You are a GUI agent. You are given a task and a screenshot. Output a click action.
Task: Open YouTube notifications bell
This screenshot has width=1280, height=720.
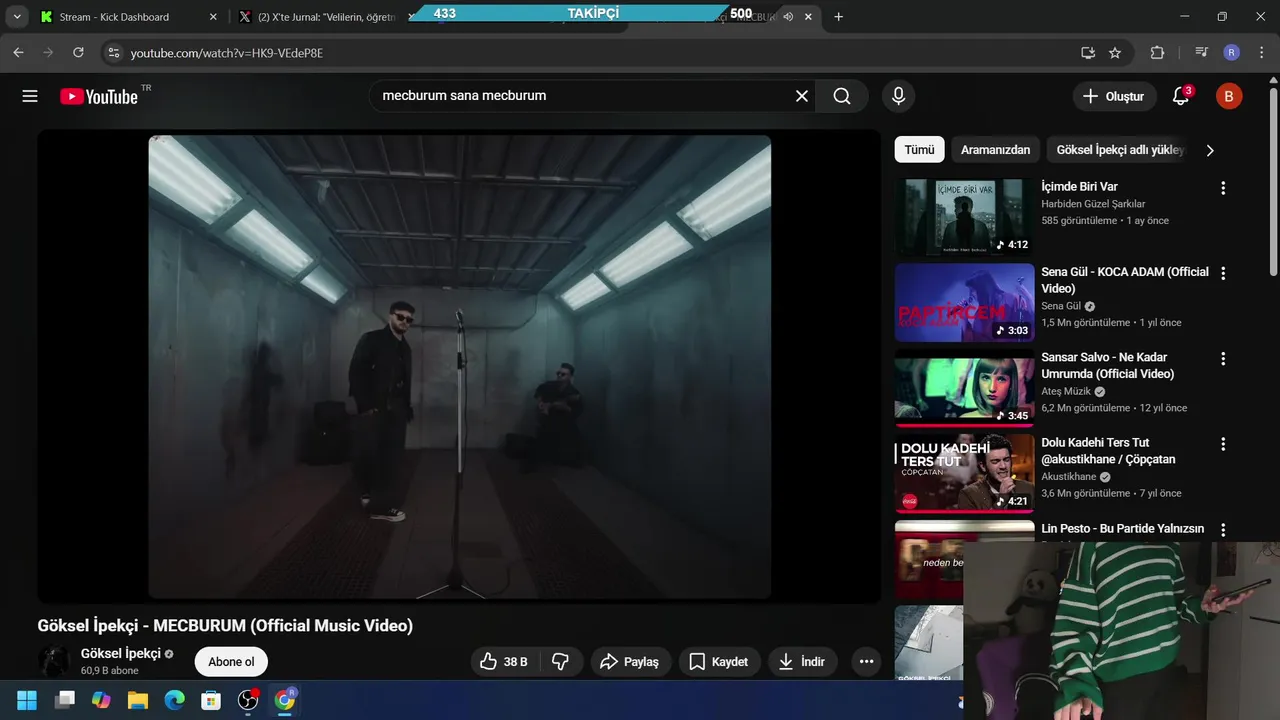click(1181, 96)
